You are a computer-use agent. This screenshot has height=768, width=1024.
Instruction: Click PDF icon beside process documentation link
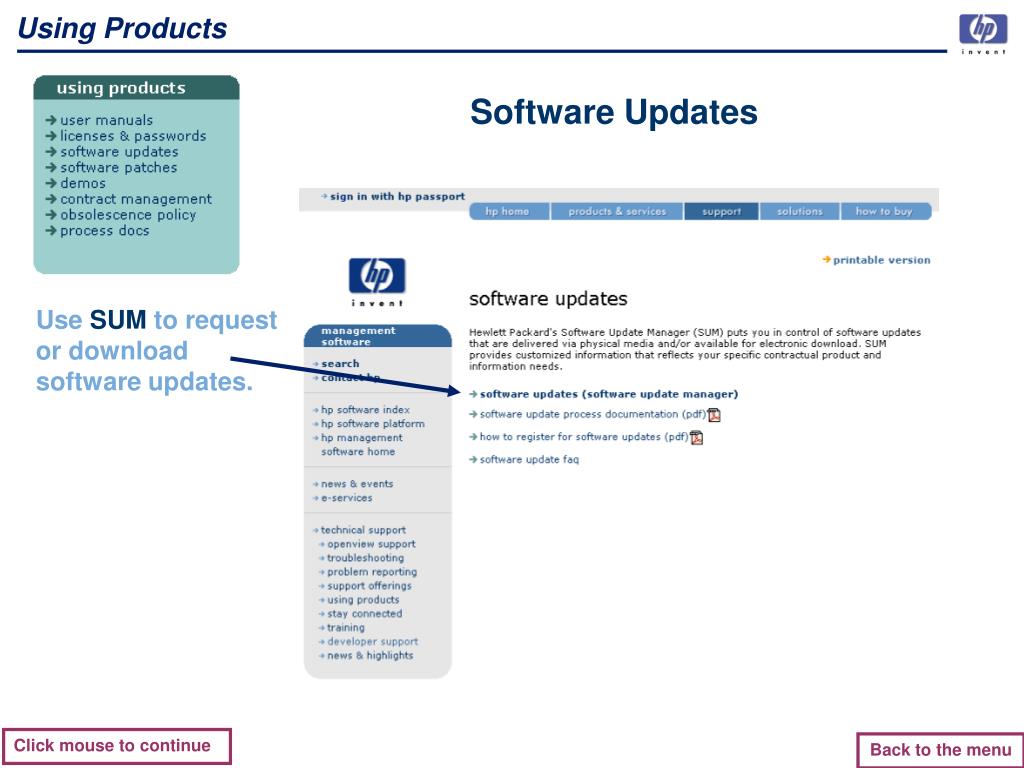(714, 415)
